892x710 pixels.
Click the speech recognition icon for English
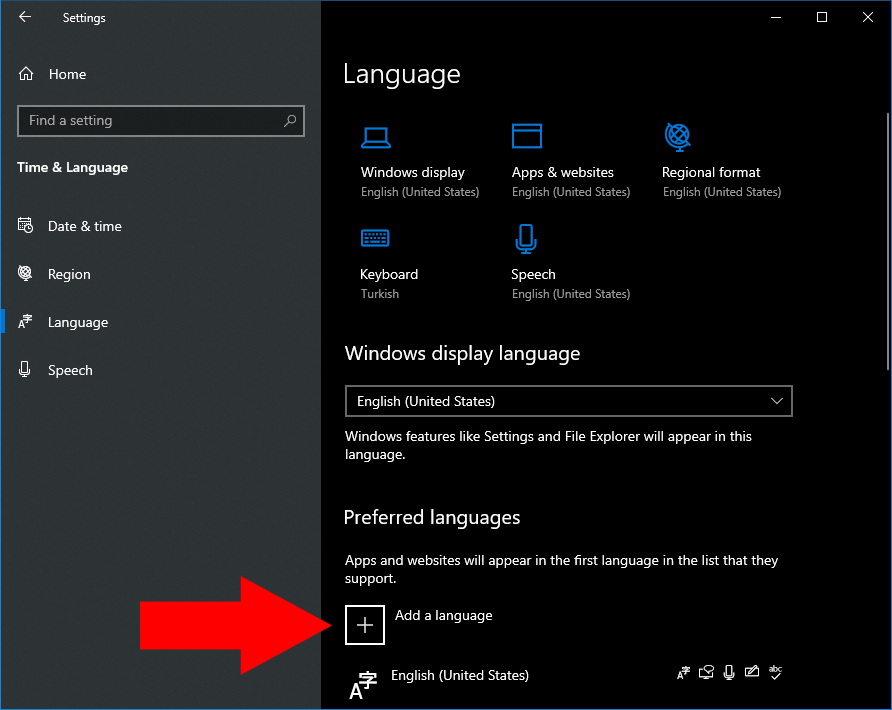[x=729, y=672]
